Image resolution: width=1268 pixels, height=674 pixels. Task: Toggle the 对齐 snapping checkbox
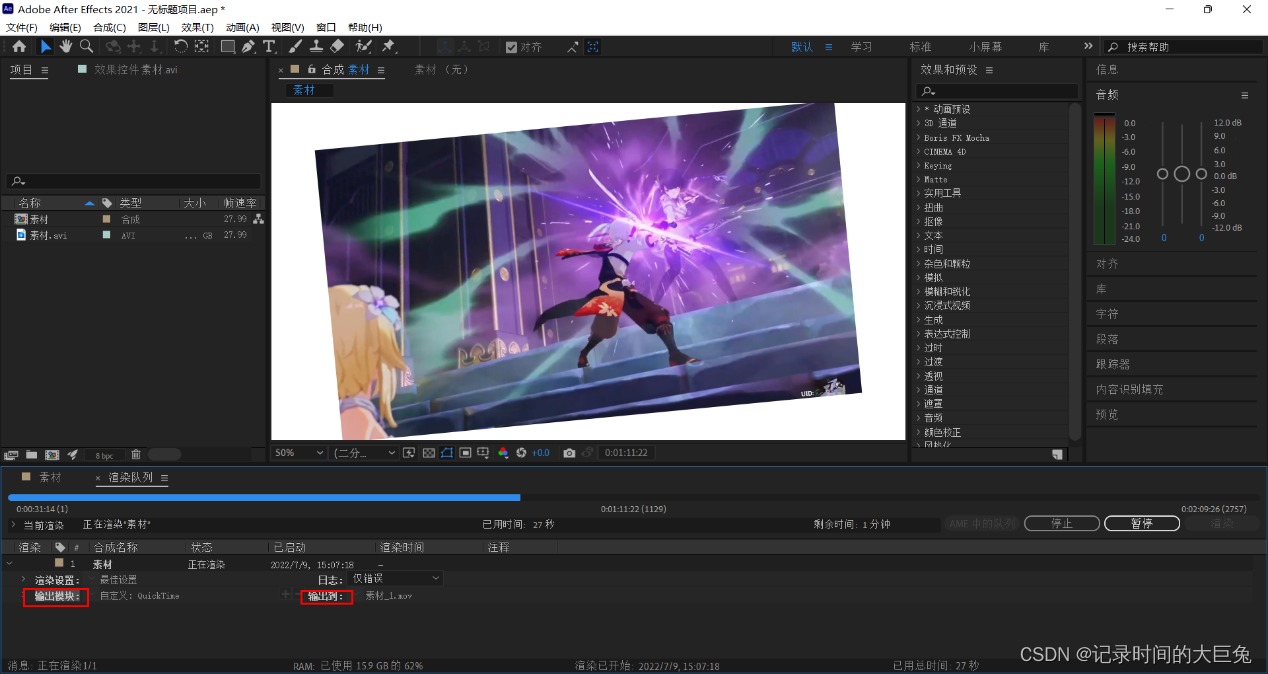[511, 47]
